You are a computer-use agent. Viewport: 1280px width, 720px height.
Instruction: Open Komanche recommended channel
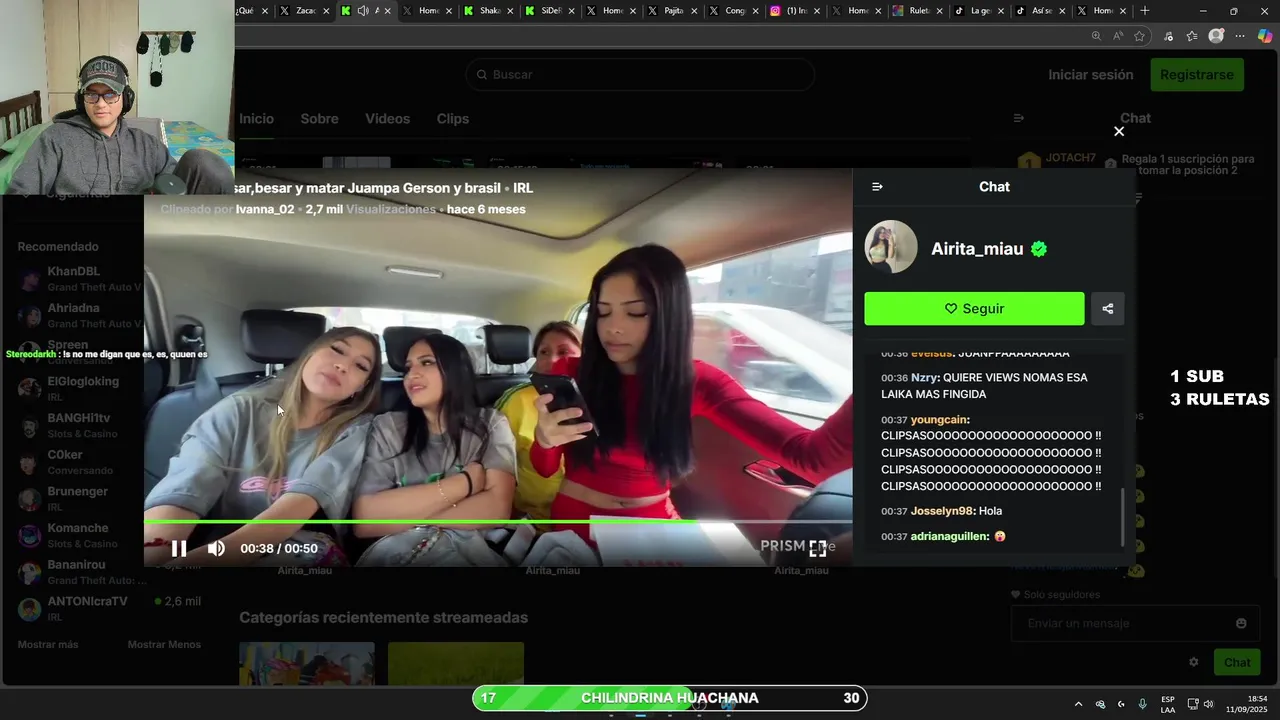pos(80,535)
